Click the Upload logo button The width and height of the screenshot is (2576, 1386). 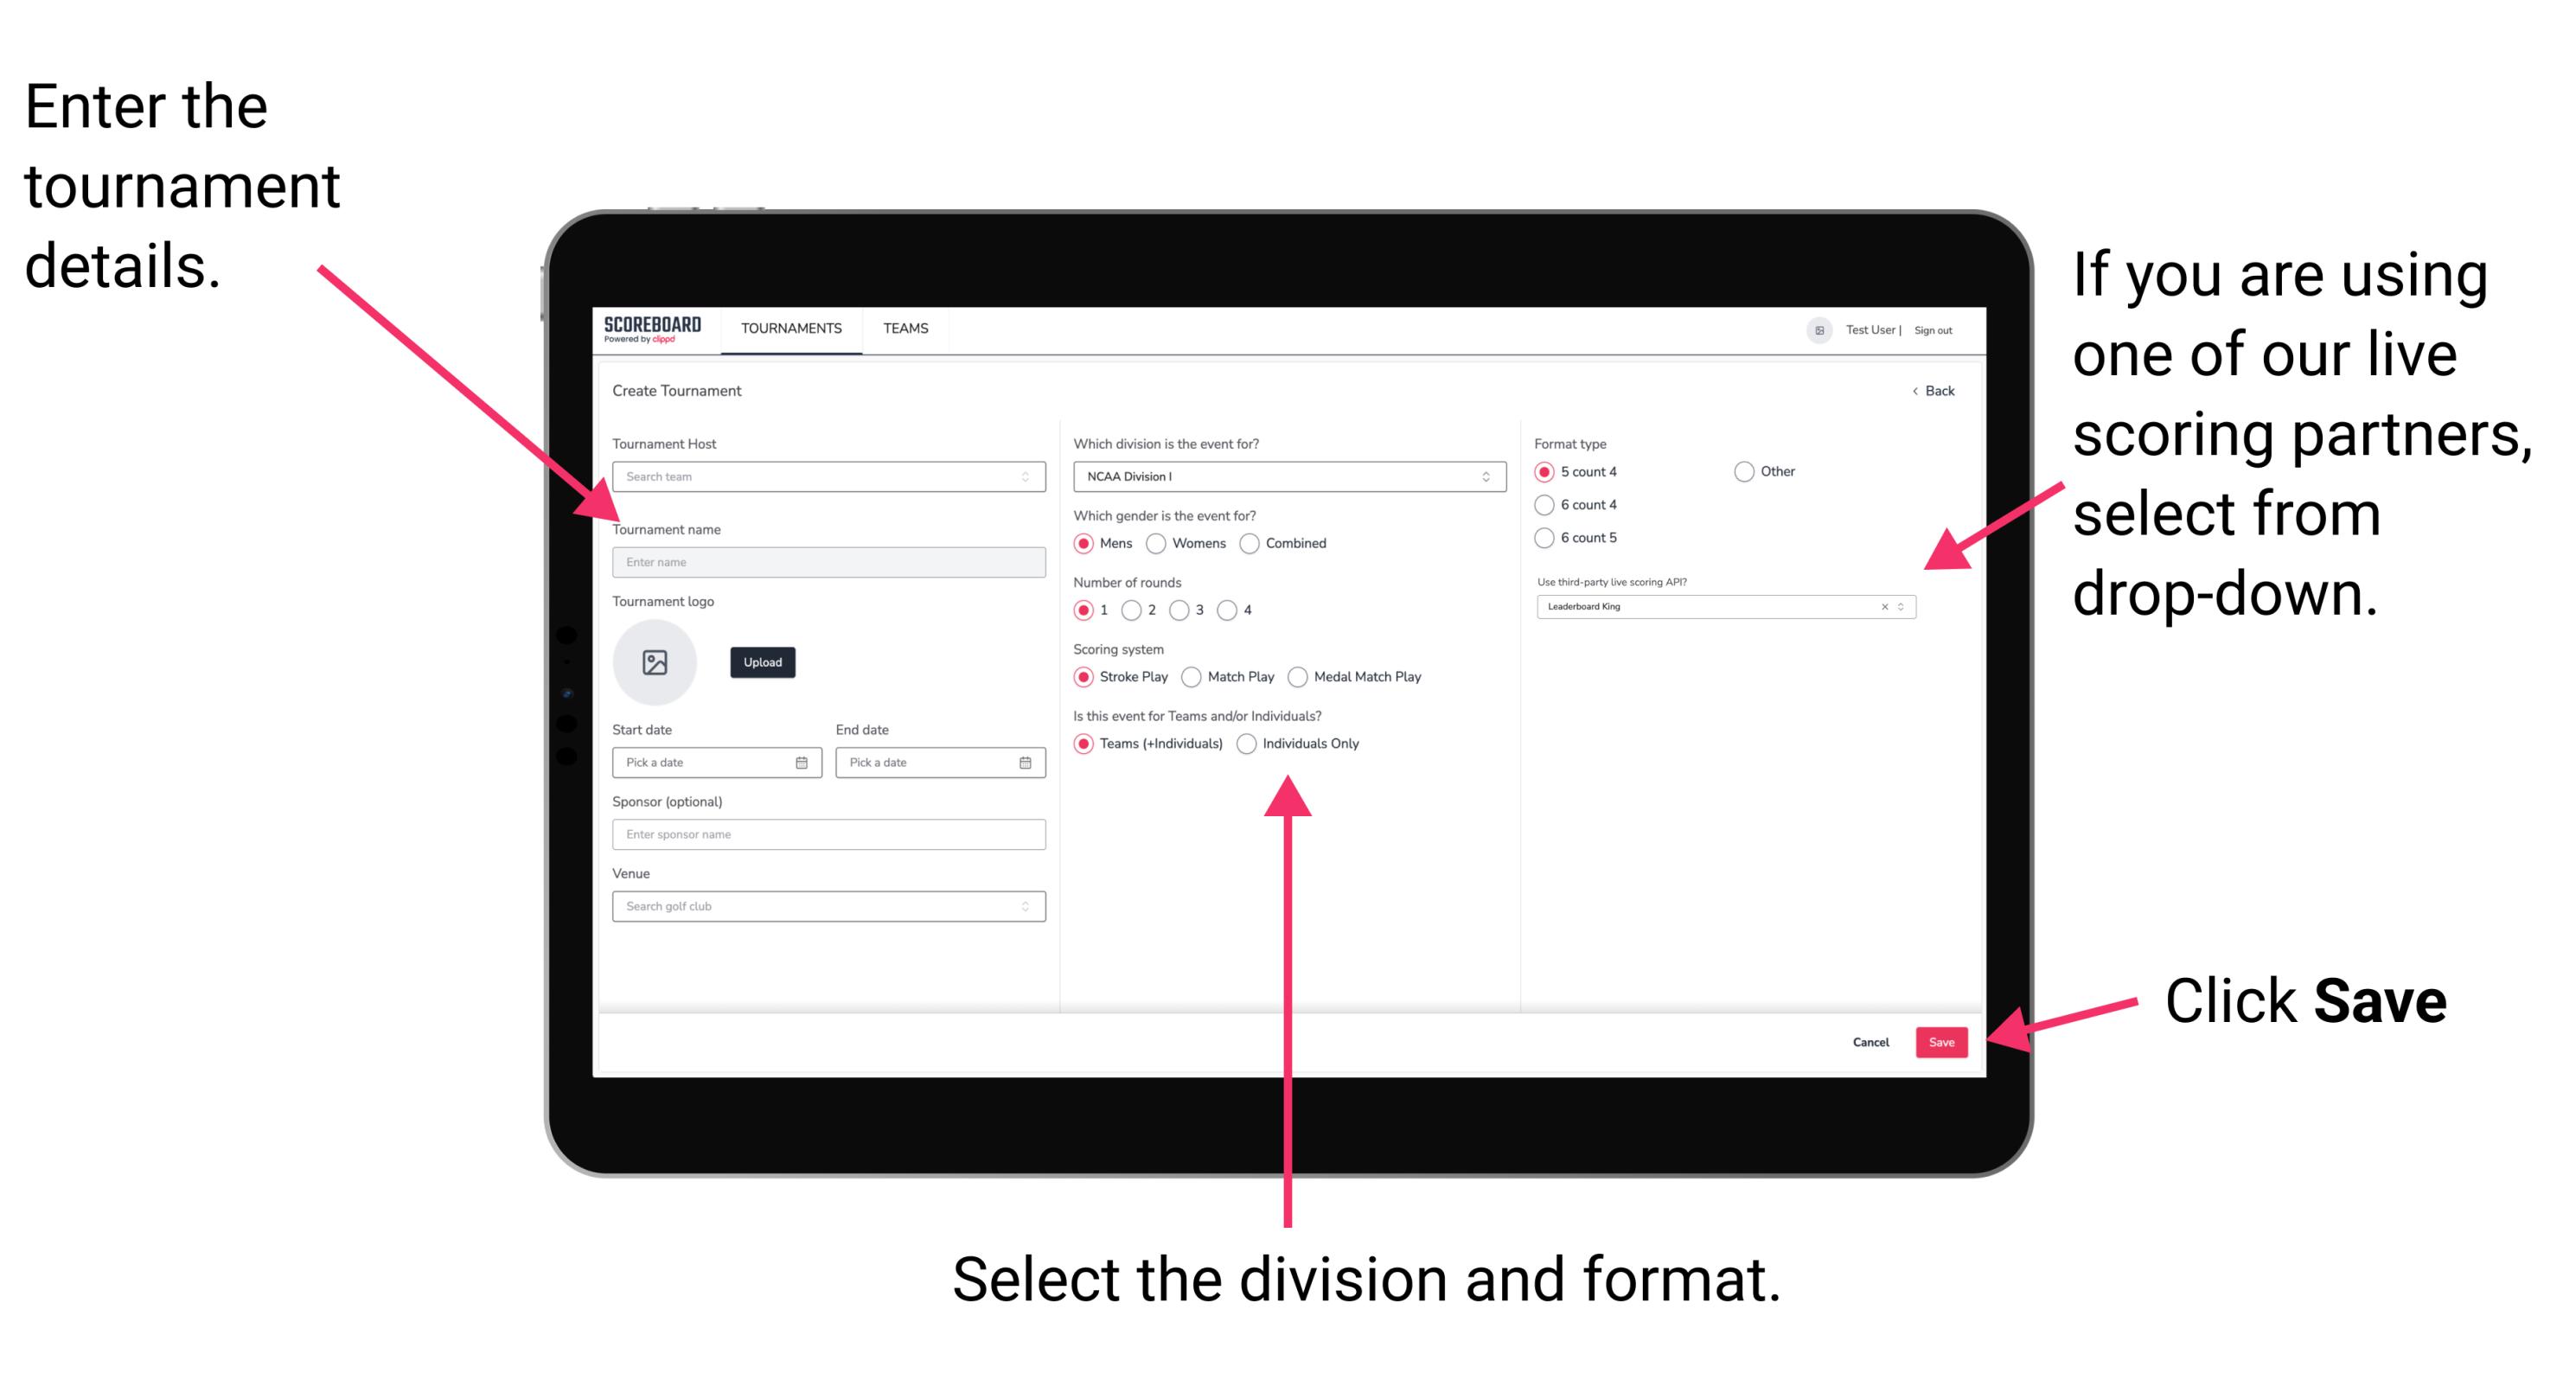click(x=761, y=662)
